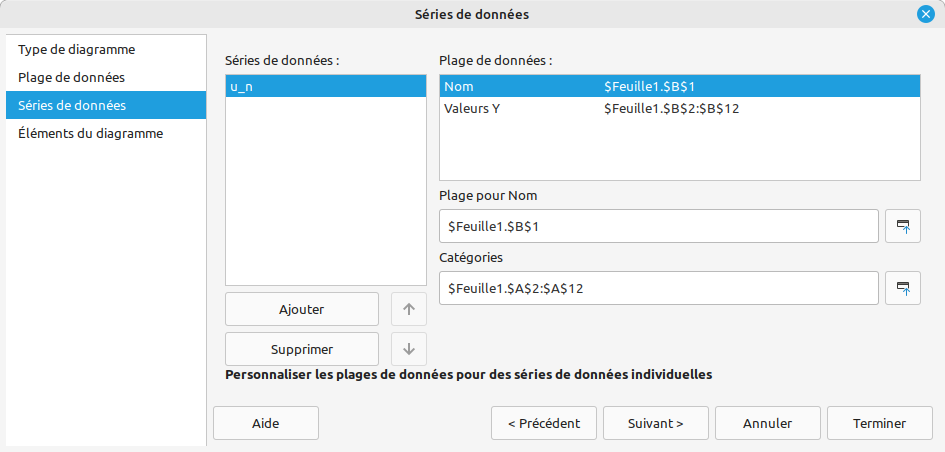Click the shrink icon beside Catégories field
Screen dimensions: 945x452
point(903,288)
